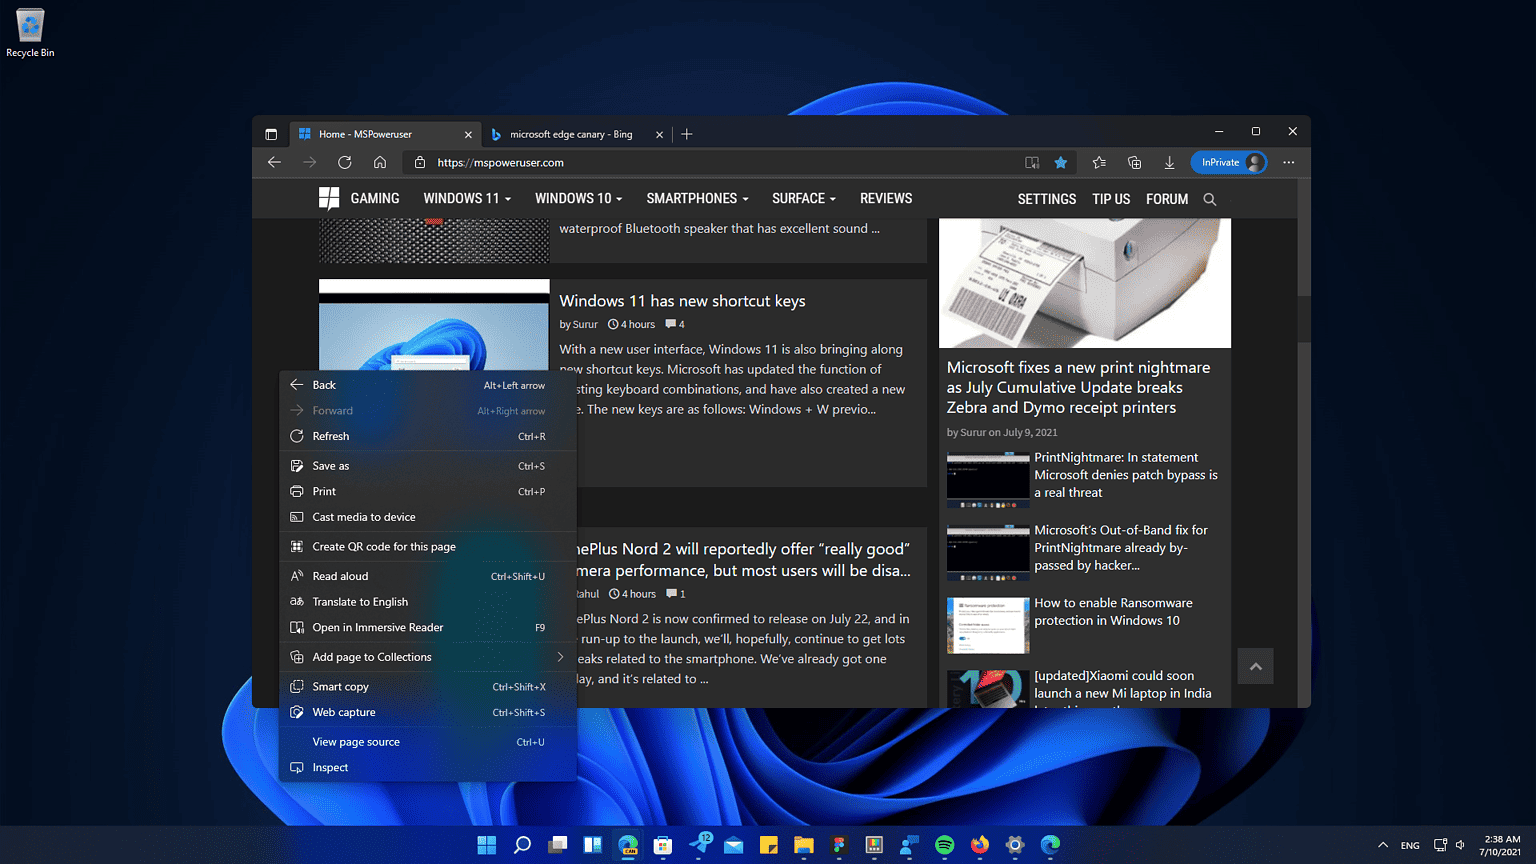Select Translate to English
This screenshot has width=1536, height=864.
click(x=428, y=602)
